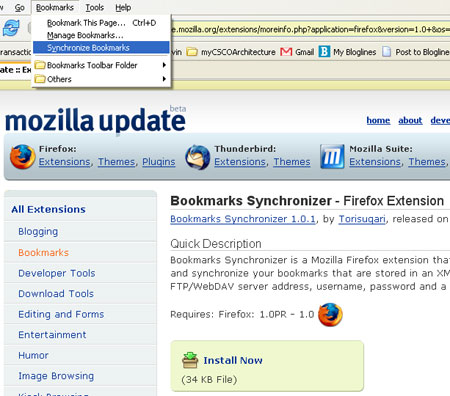This screenshot has height=396, width=450.
Task: Open Bookmarks category in sidebar
Action: point(43,252)
